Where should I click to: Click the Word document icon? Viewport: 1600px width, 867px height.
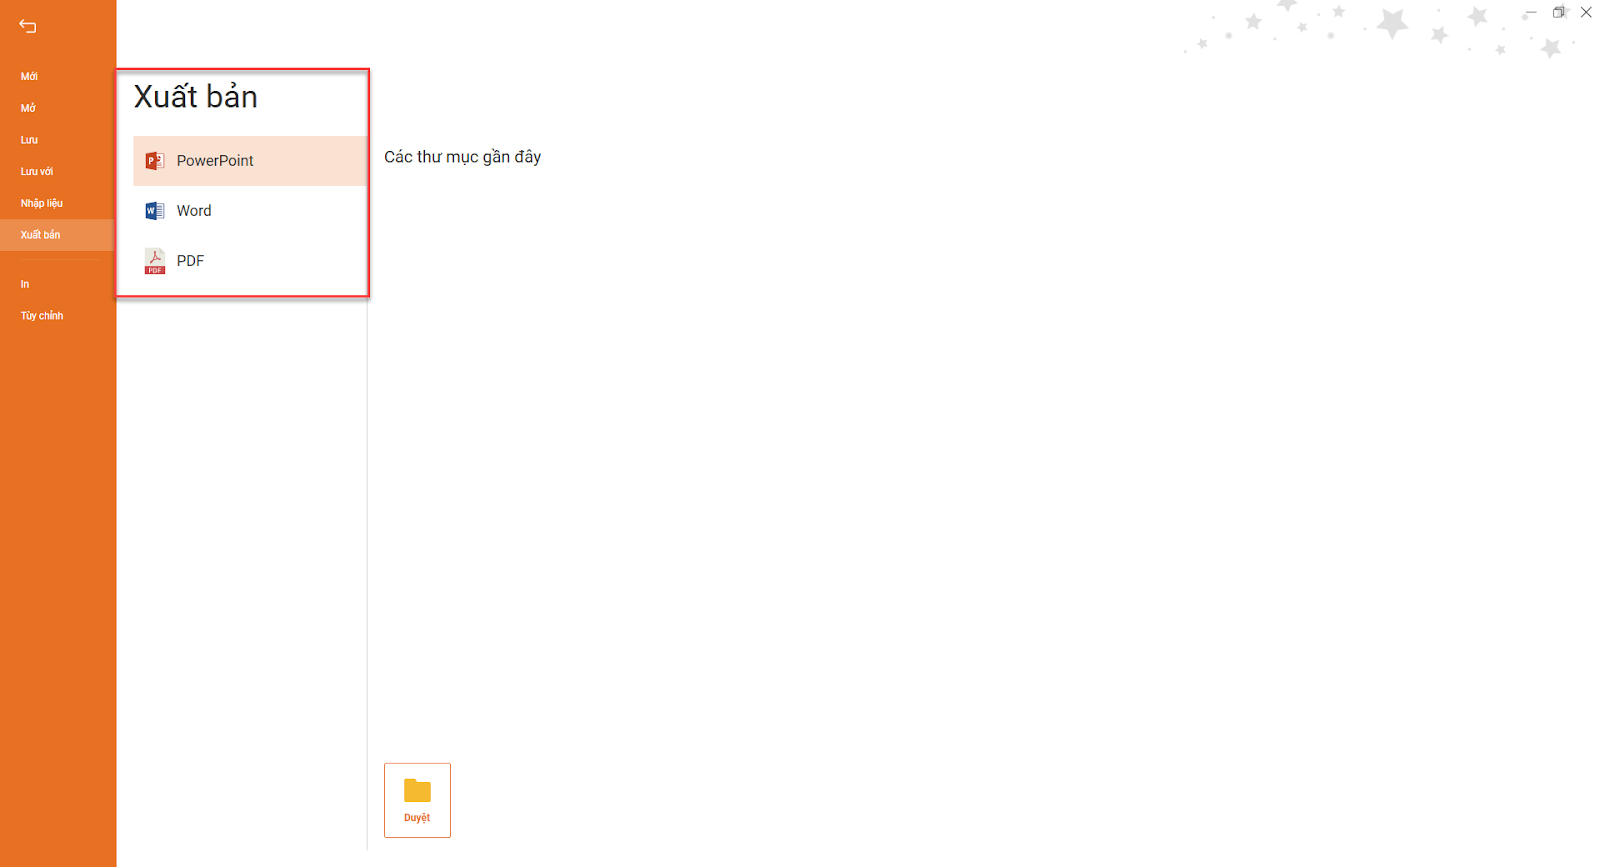pyautogui.click(x=154, y=211)
